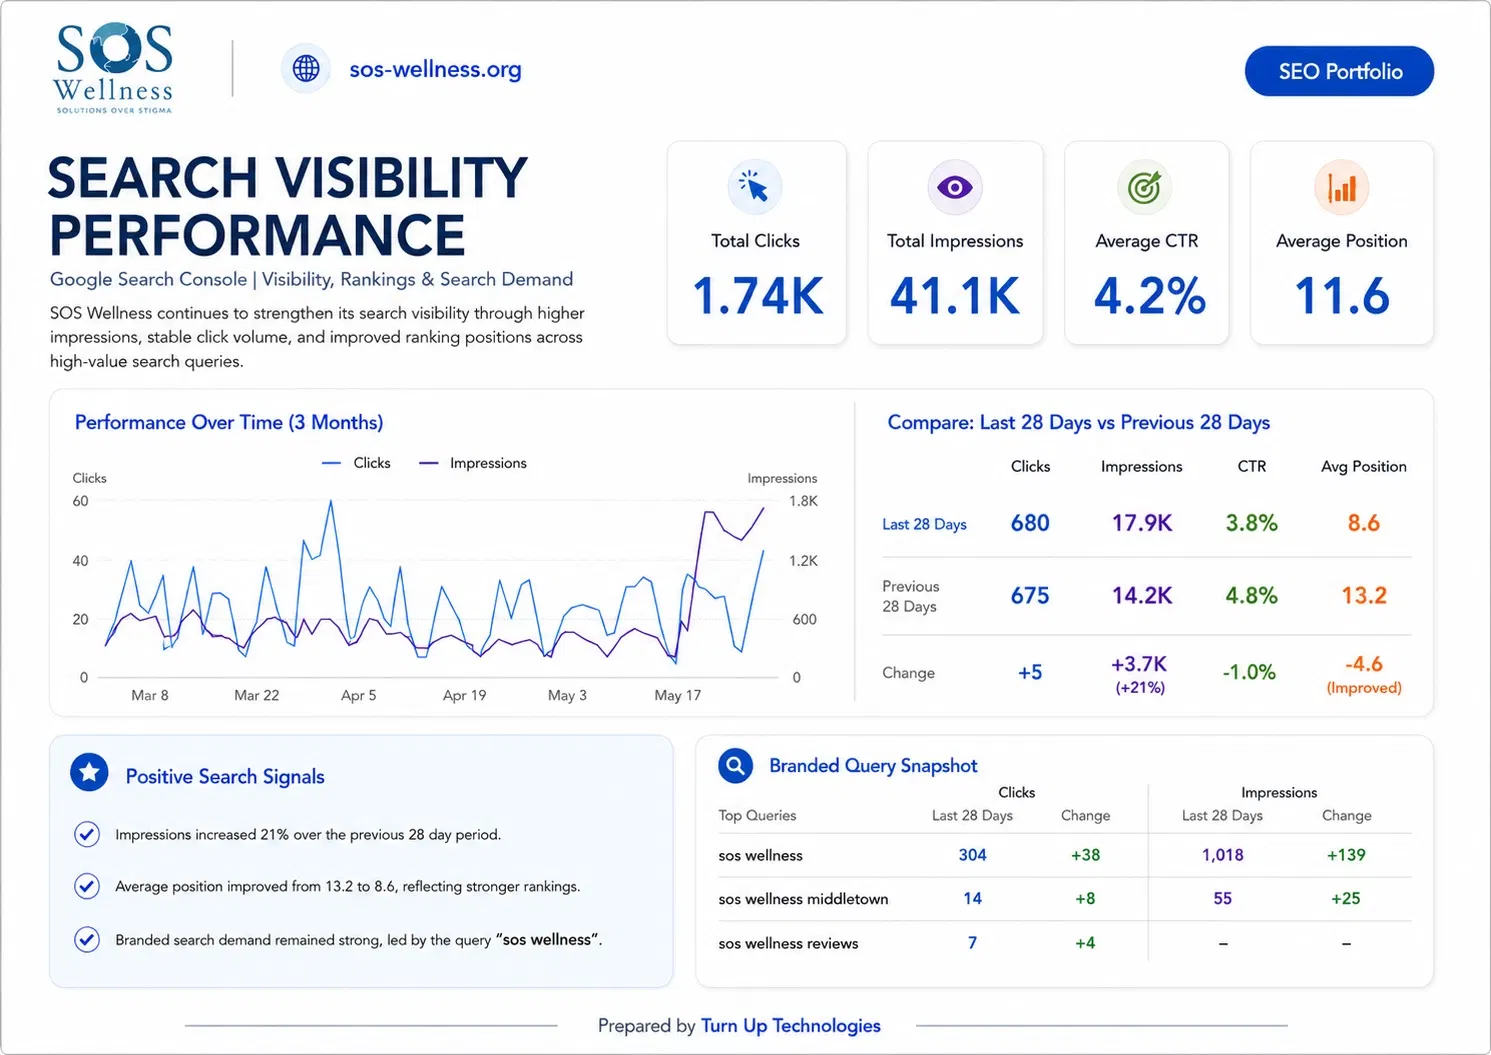This screenshot has width=1491, height=1055.
Task: Click the eye icon on Total Impressions card
Action: click(x=955, y=187)
